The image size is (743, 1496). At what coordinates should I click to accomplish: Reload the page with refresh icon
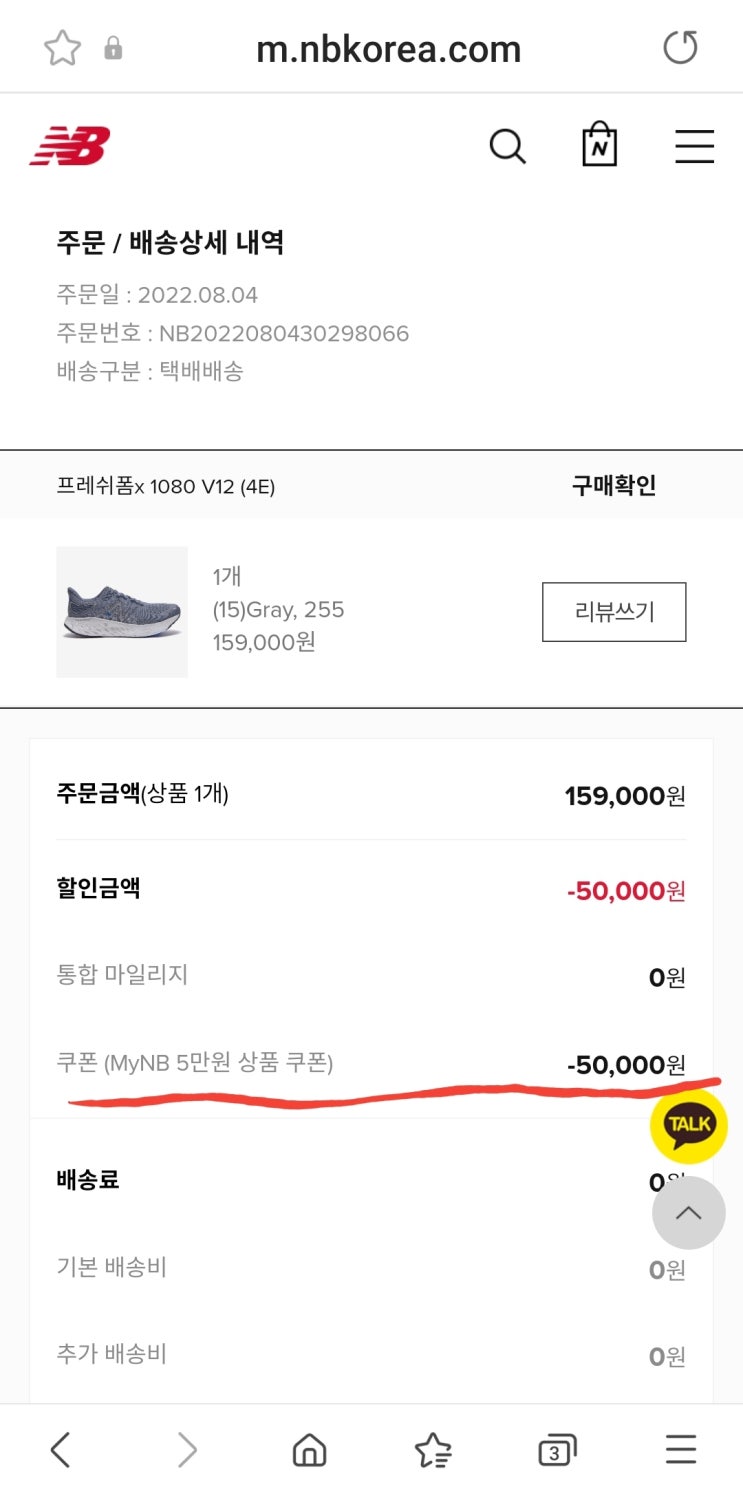tap(681, 47)
